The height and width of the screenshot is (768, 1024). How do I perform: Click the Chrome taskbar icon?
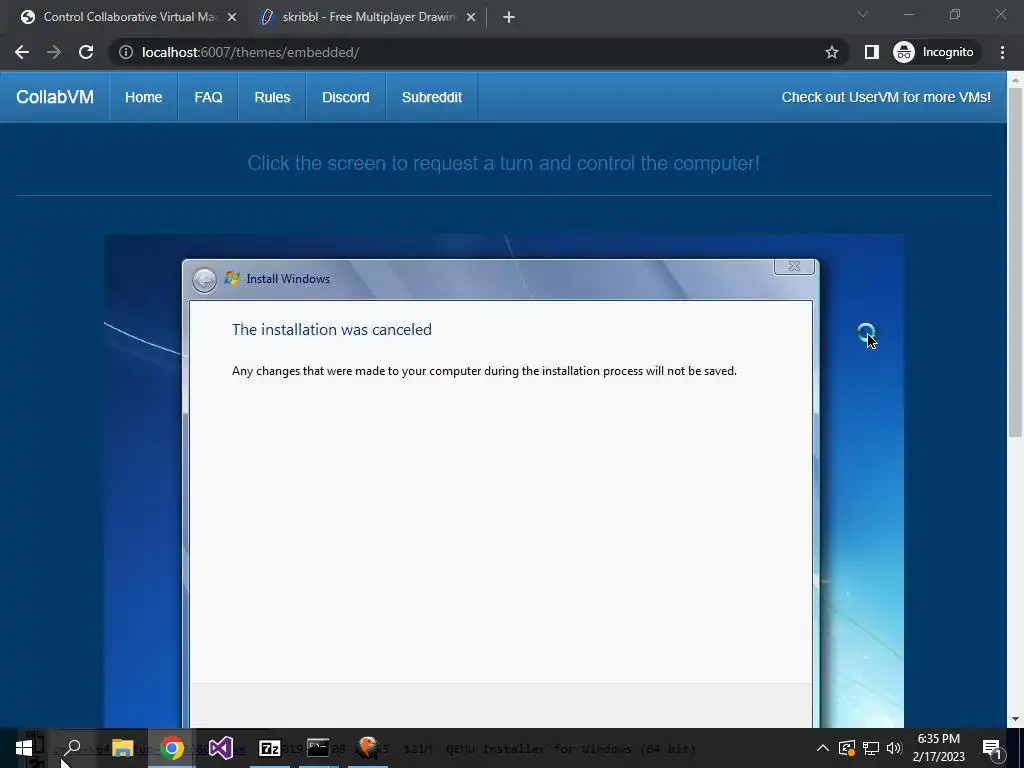[x=172, y=748]
